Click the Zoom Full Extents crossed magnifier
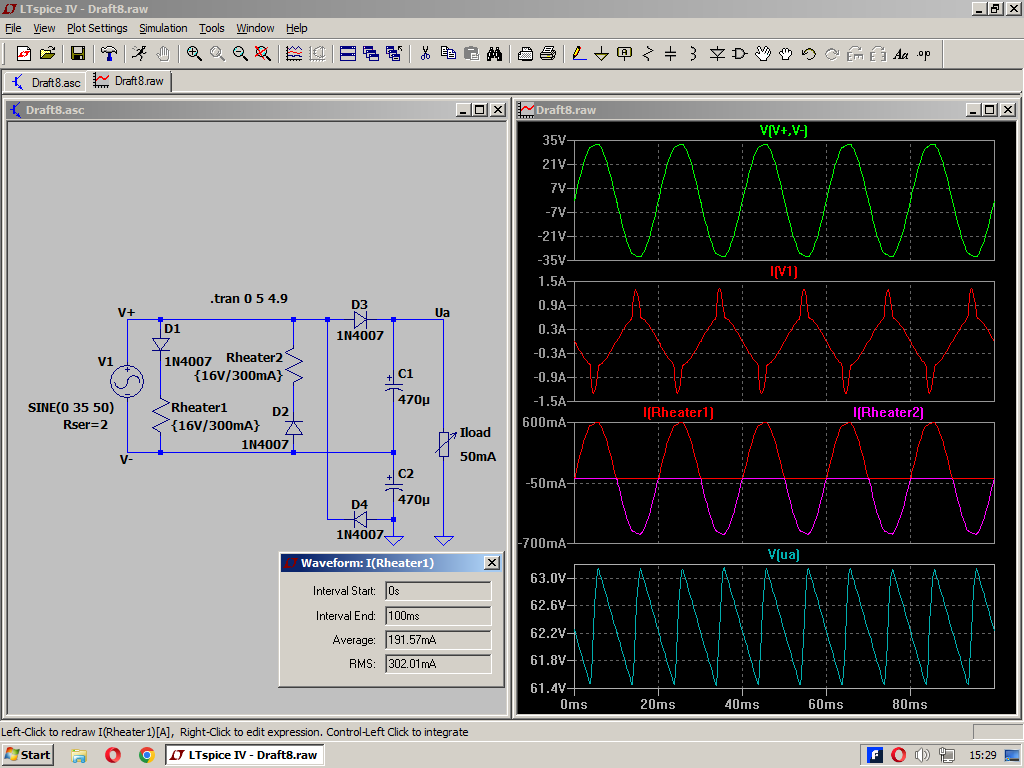The width and height of the screenshot is (1024, 768). click(263, 54)
